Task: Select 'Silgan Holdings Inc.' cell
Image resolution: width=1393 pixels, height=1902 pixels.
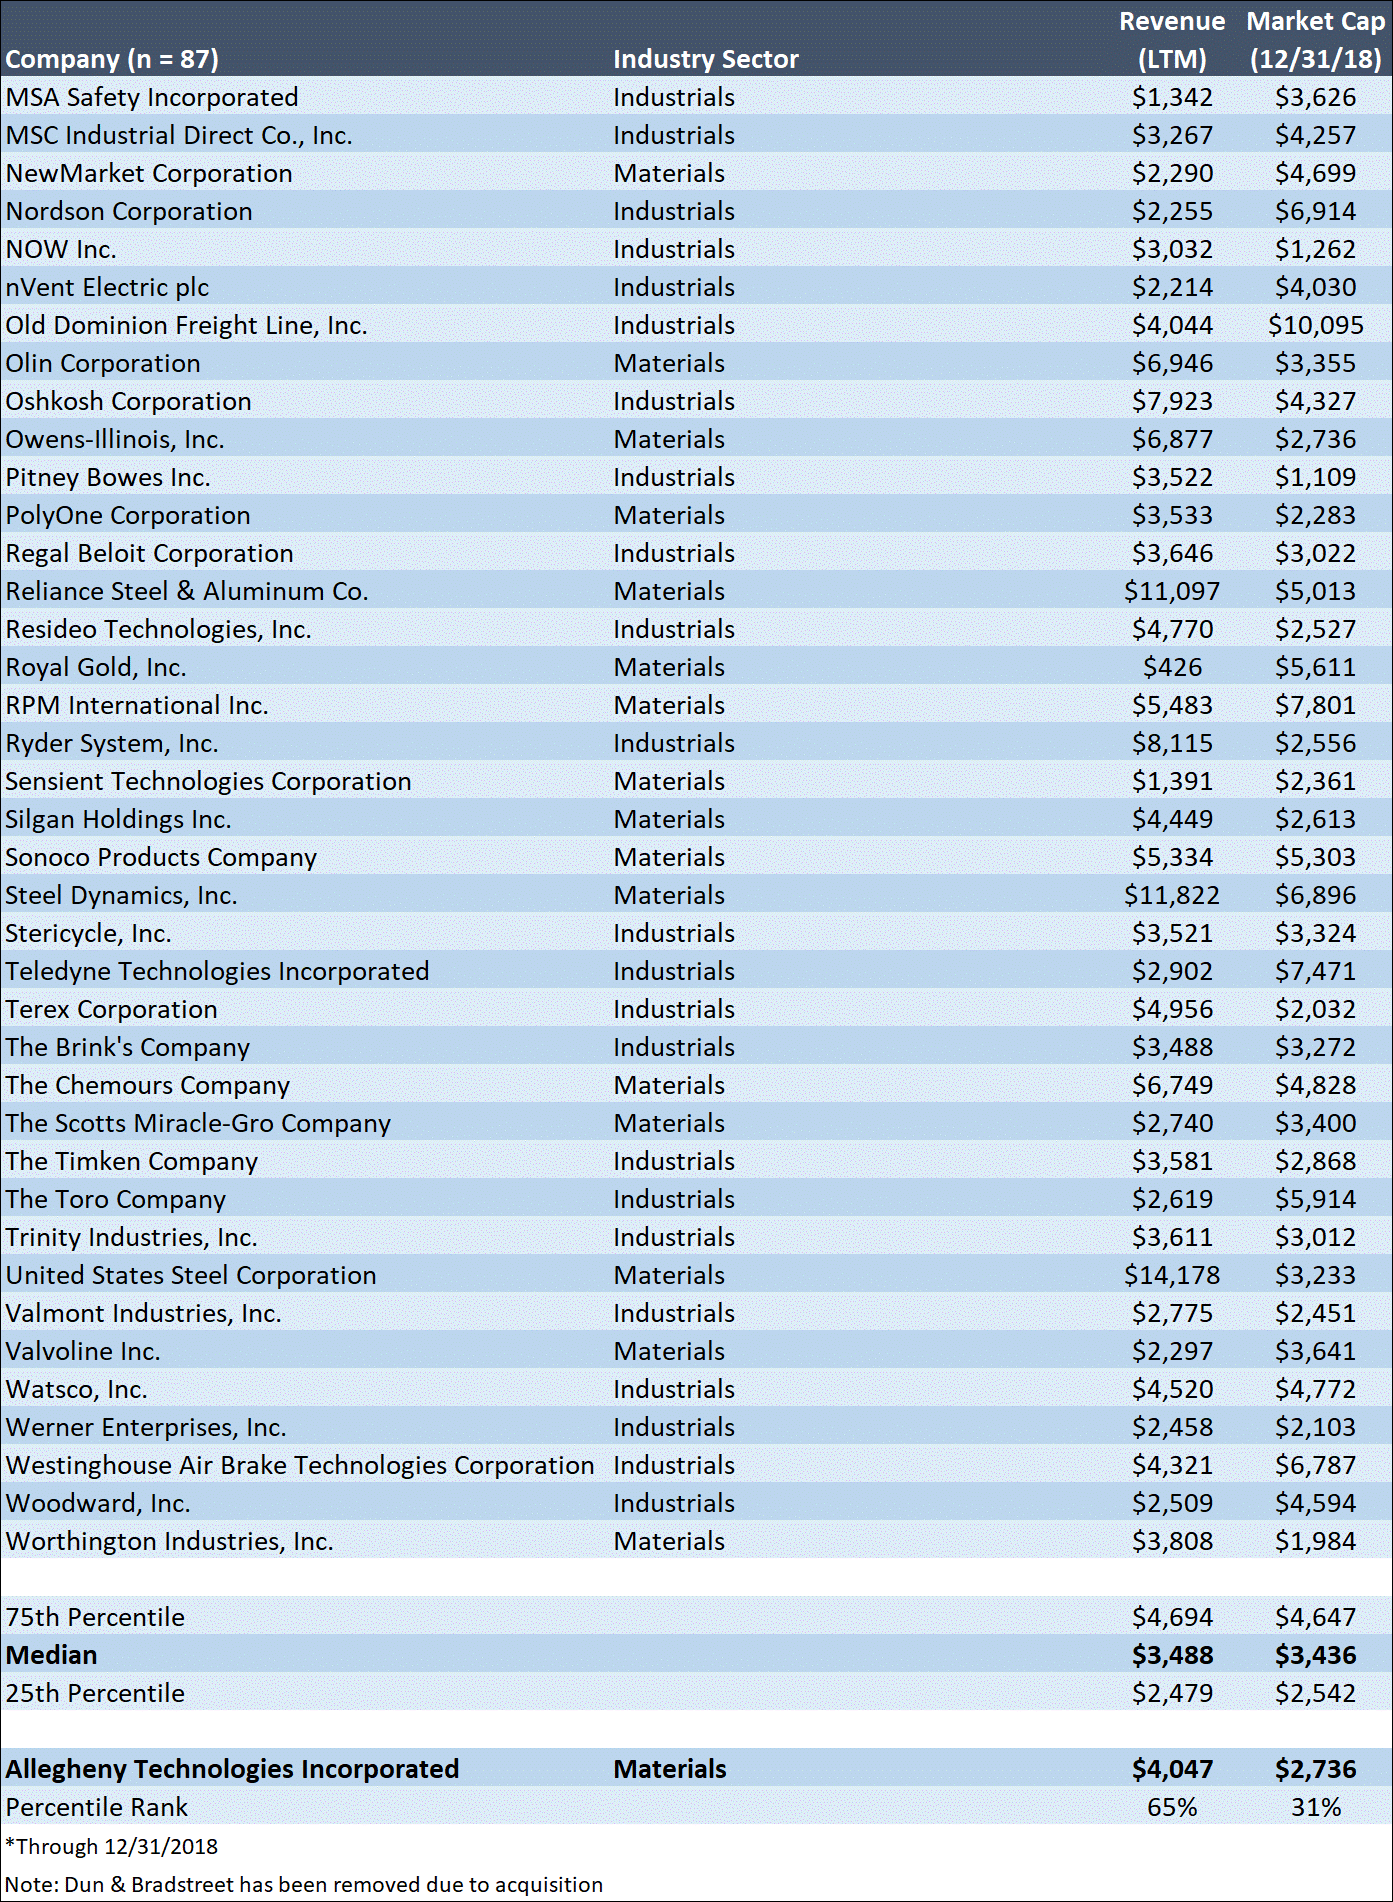Action: 118,819
